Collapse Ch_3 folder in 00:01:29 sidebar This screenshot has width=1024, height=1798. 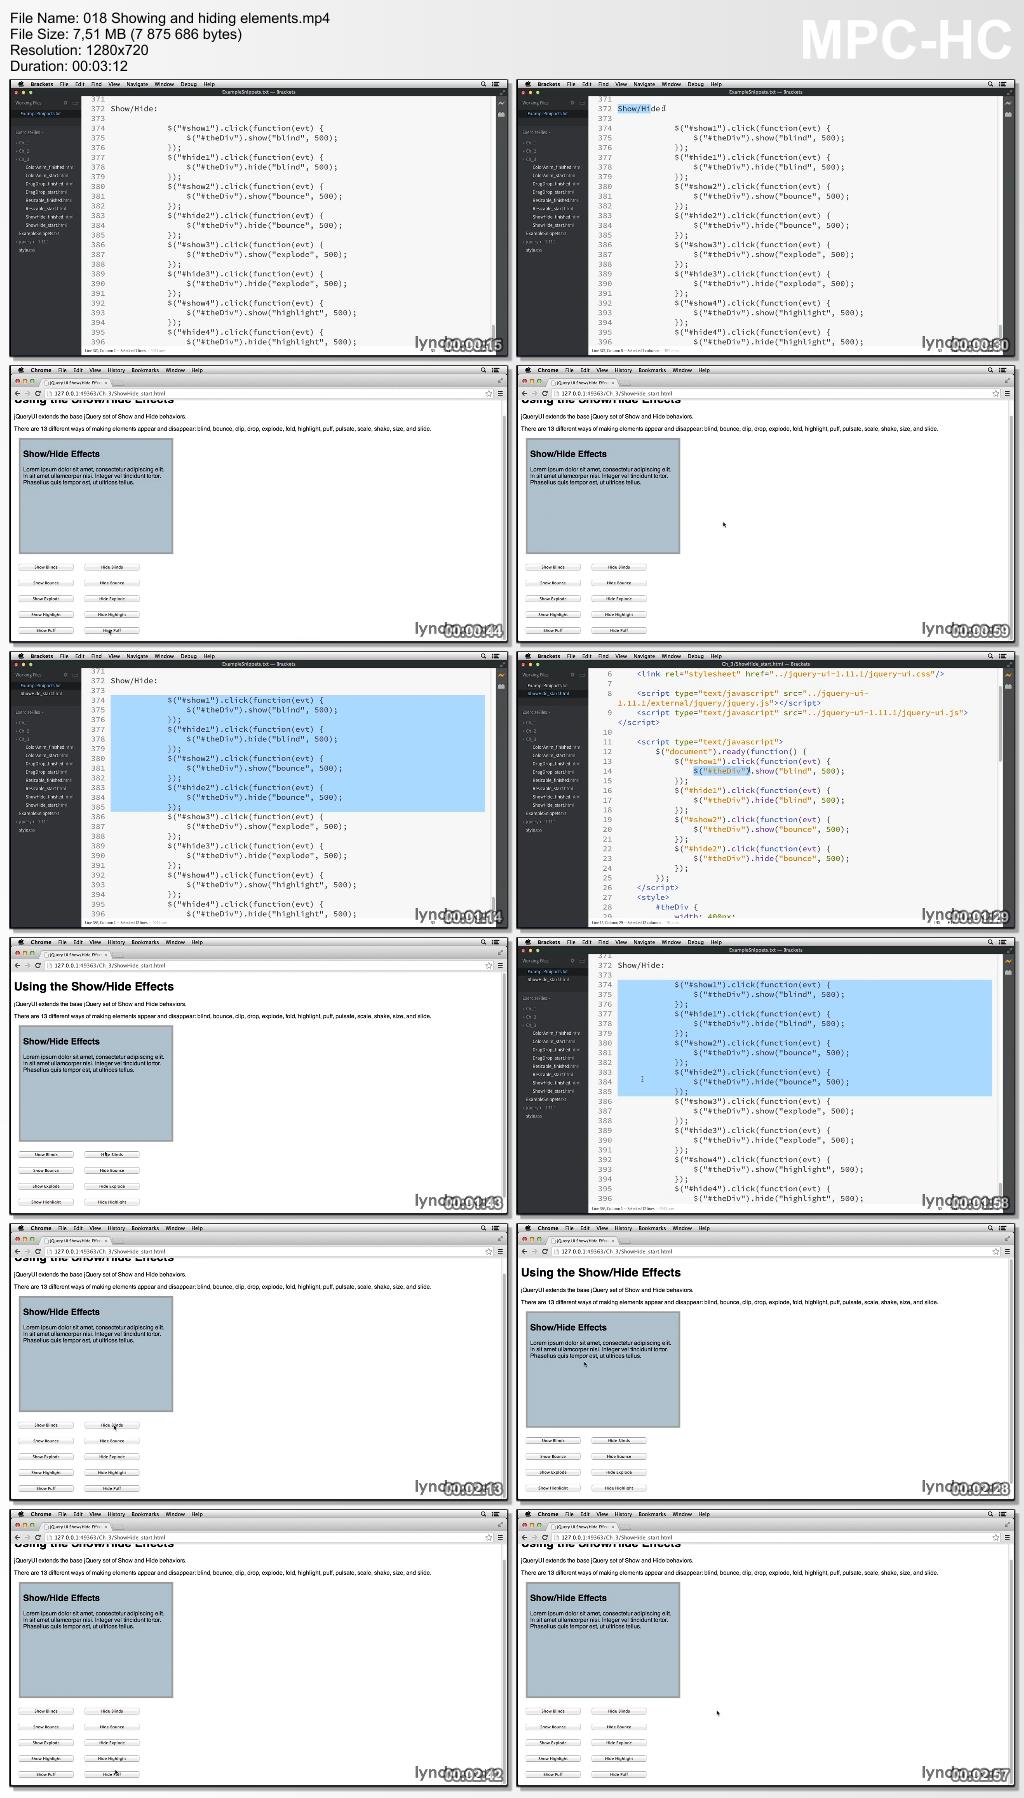pyautogui.click(x=529, y=738)
